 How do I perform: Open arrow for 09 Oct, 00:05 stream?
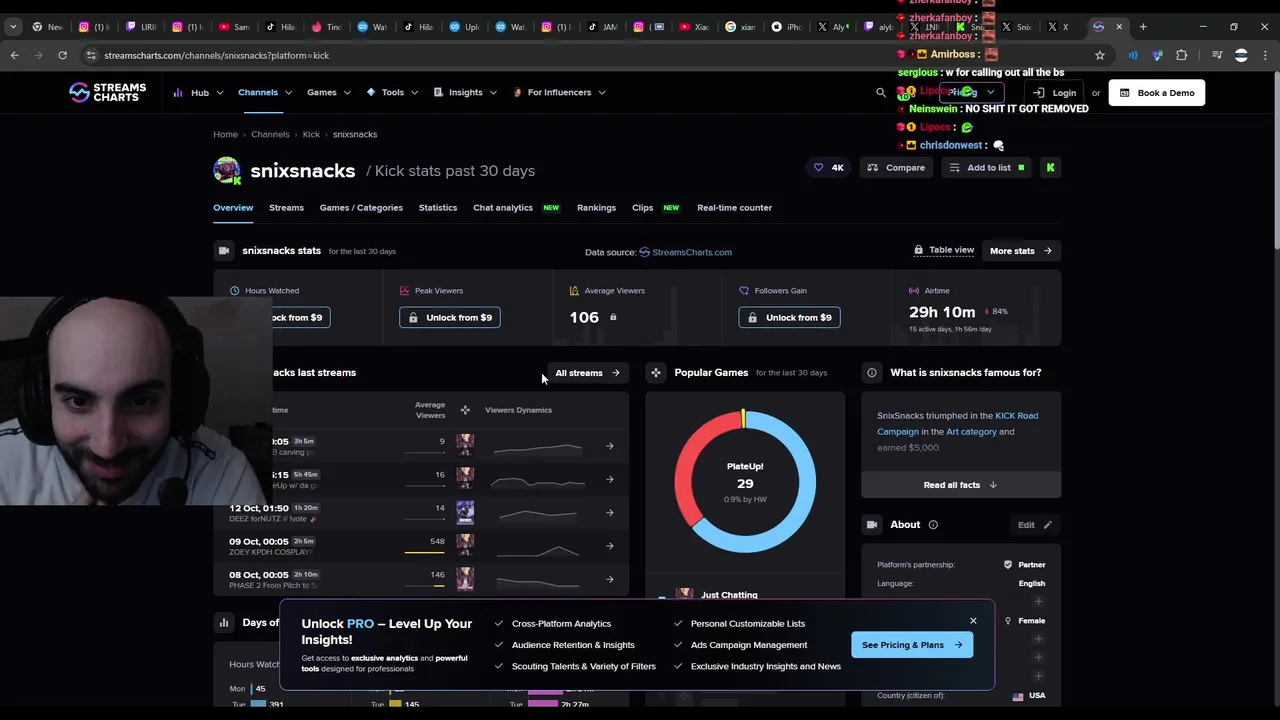pos(610,546)
